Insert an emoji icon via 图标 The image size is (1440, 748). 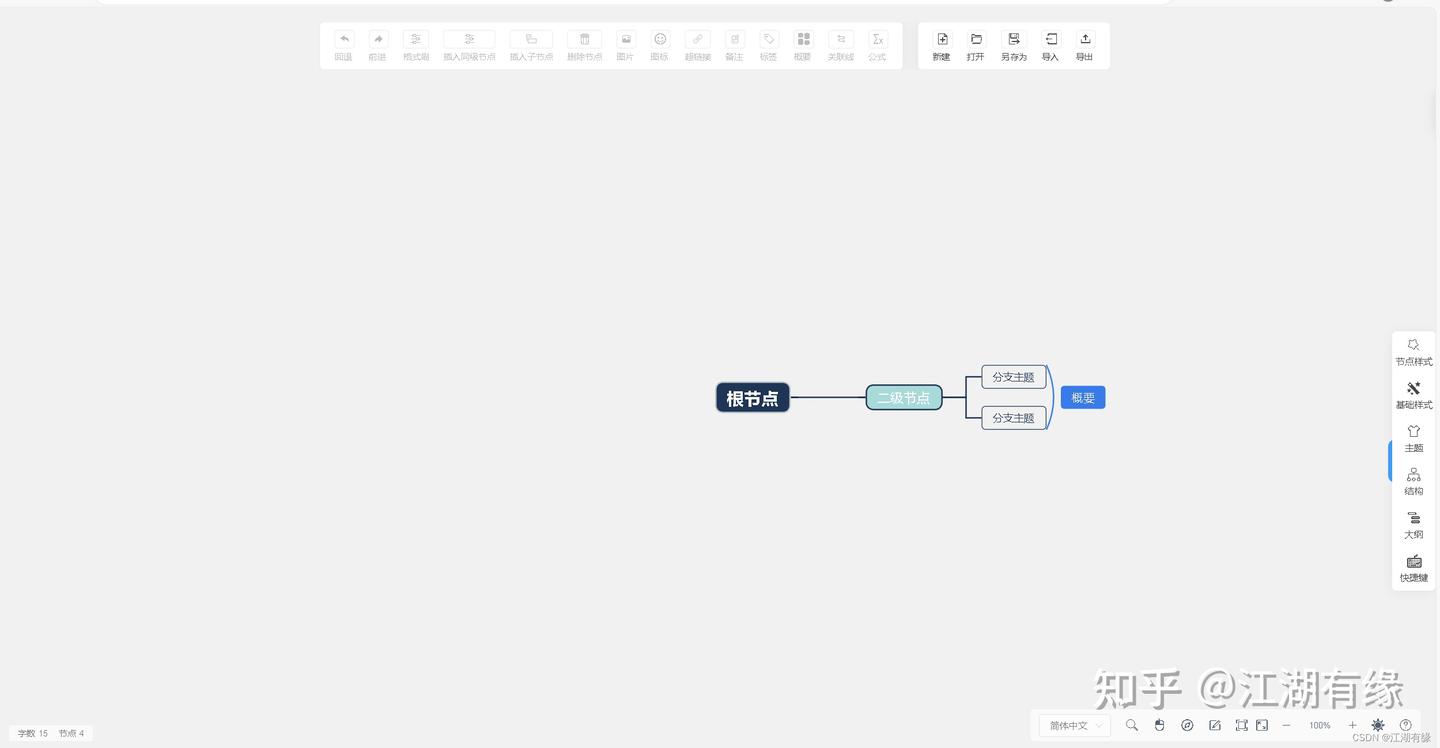pyautogui.click(x=659, y=45)
